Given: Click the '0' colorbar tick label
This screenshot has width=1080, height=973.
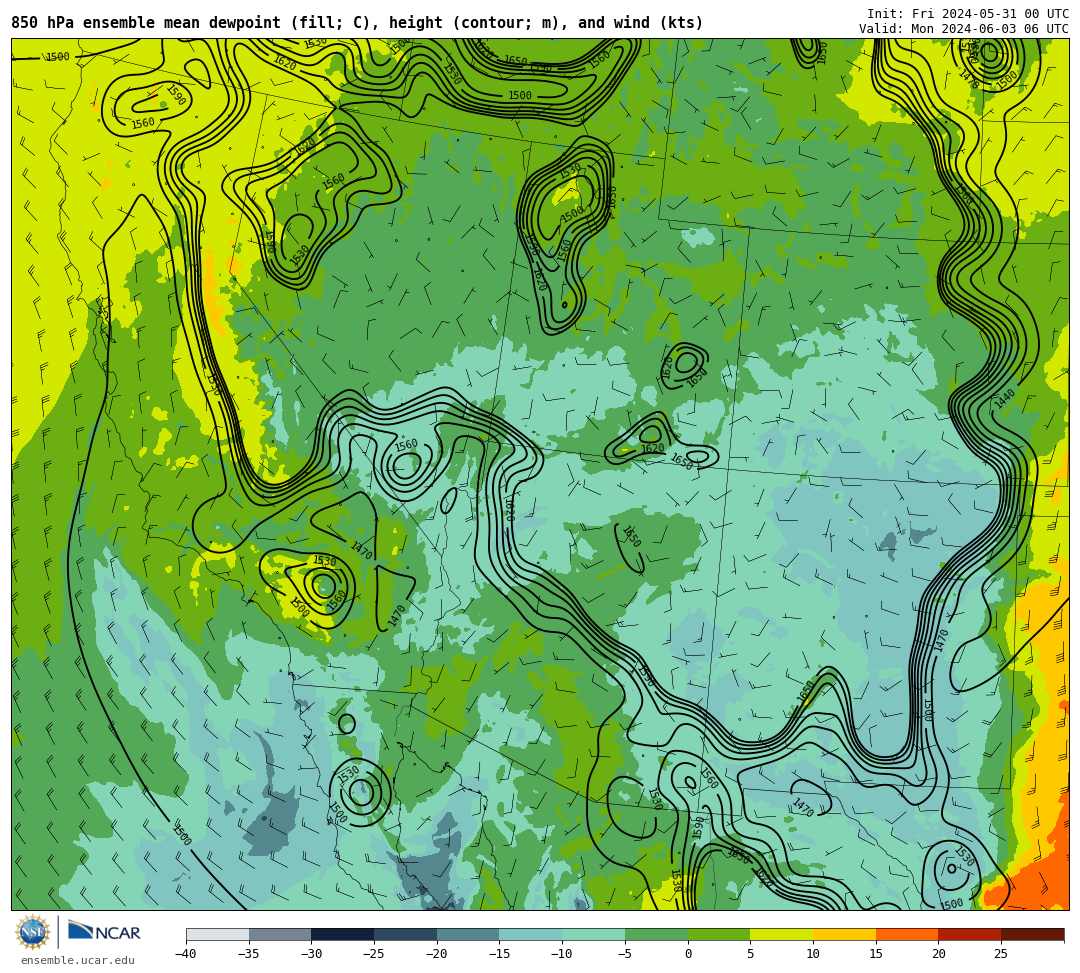Looking at the screenshot, I should coord(688,954).
